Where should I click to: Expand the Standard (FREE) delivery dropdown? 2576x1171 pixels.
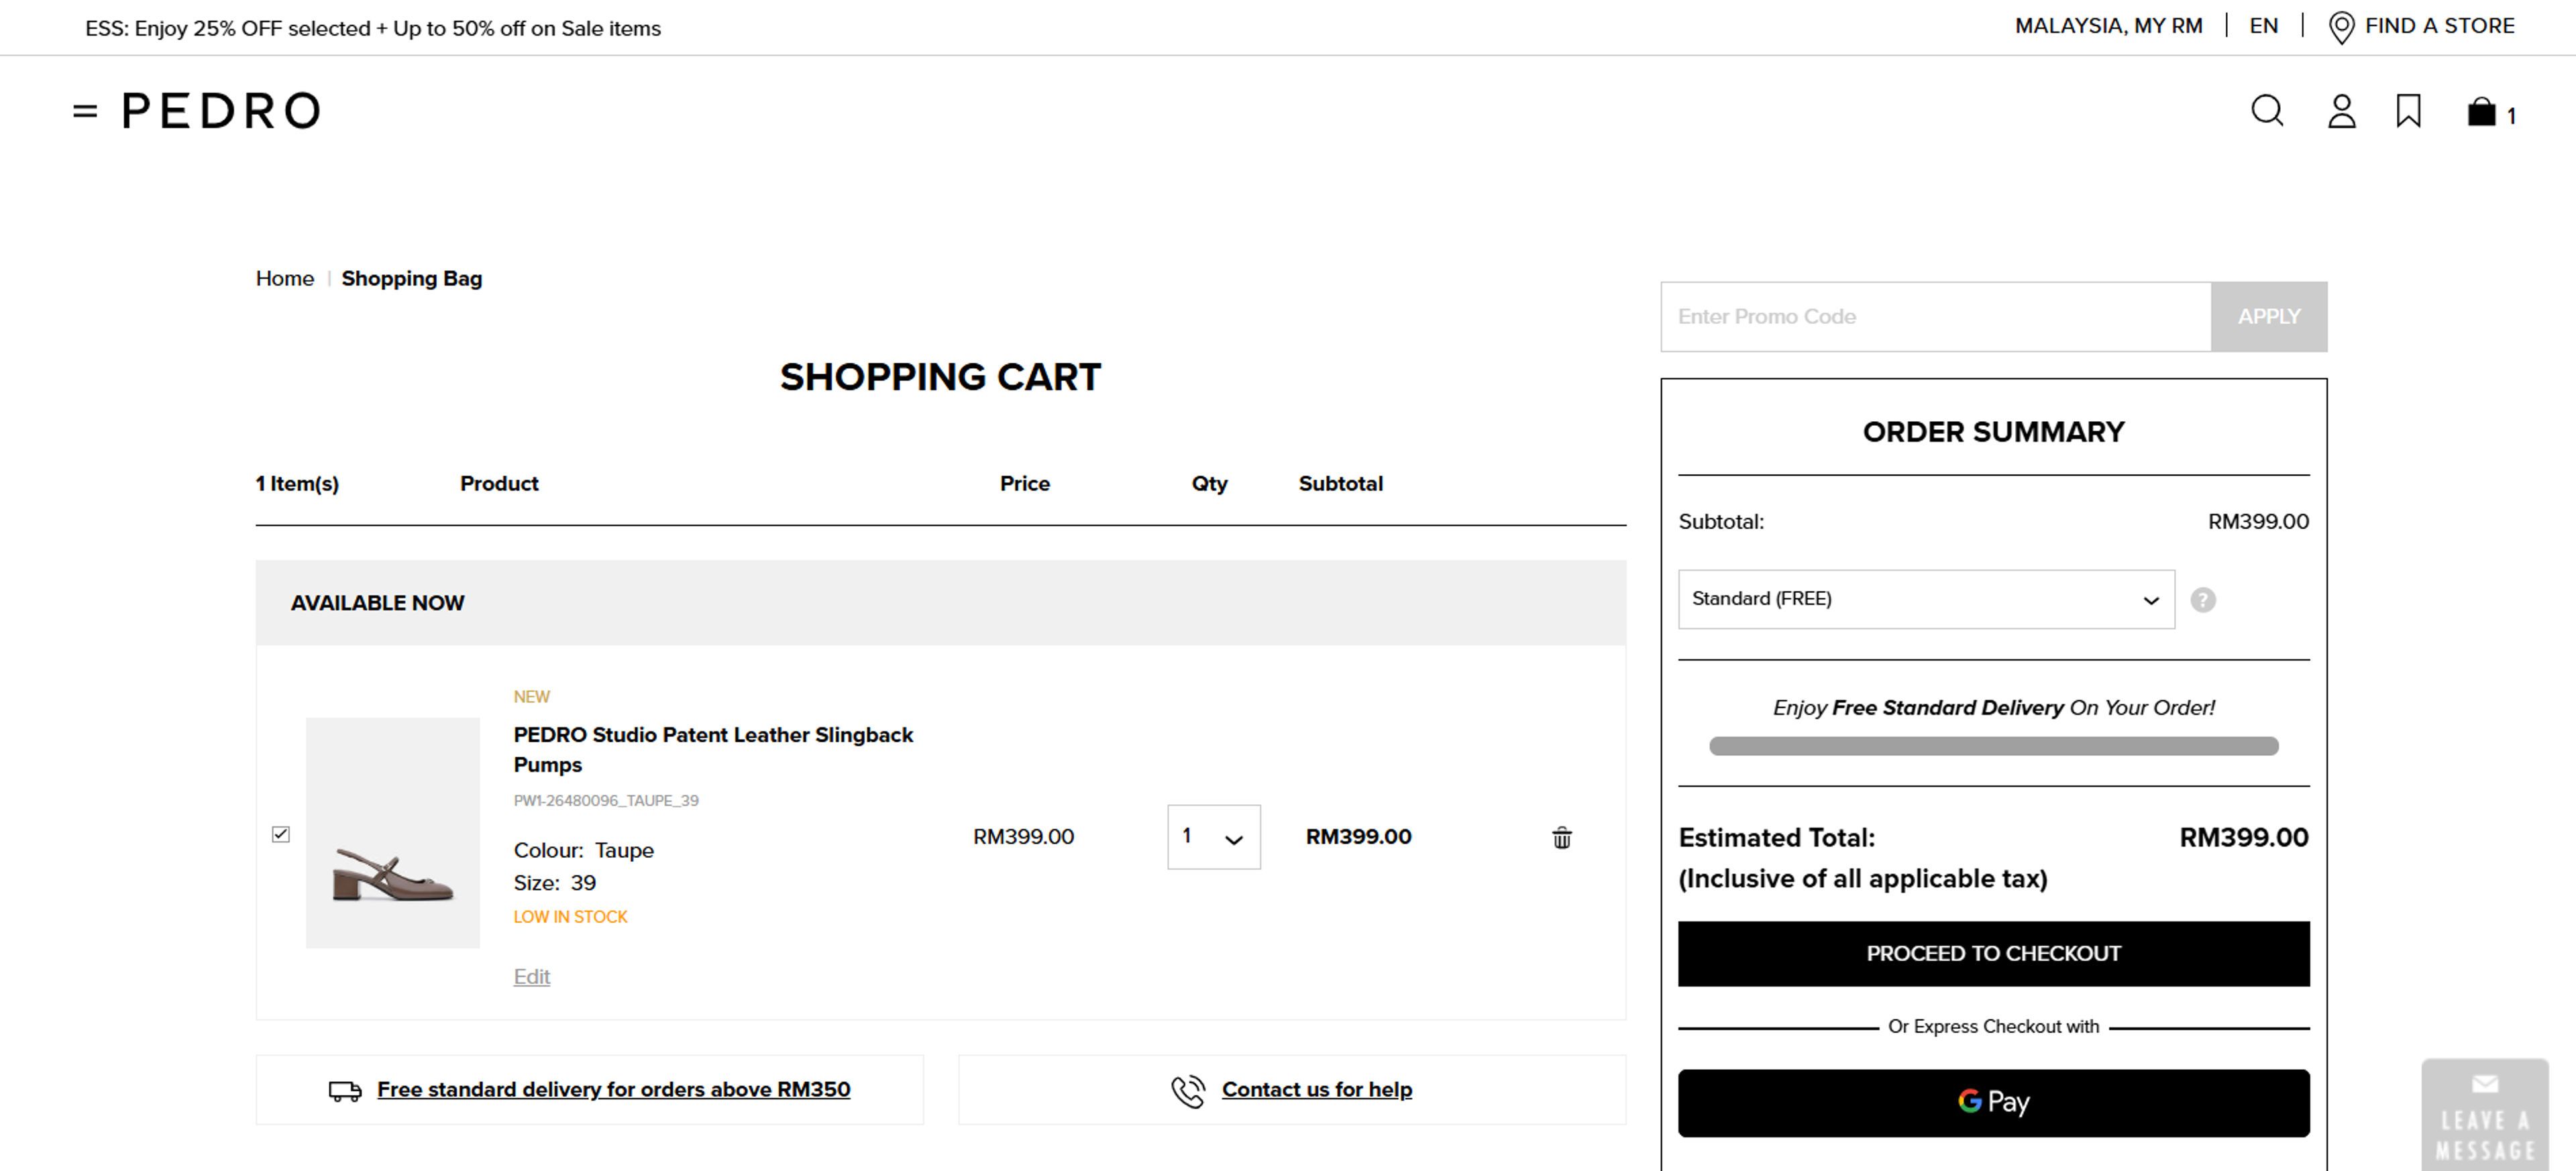tap(1925, 599)
